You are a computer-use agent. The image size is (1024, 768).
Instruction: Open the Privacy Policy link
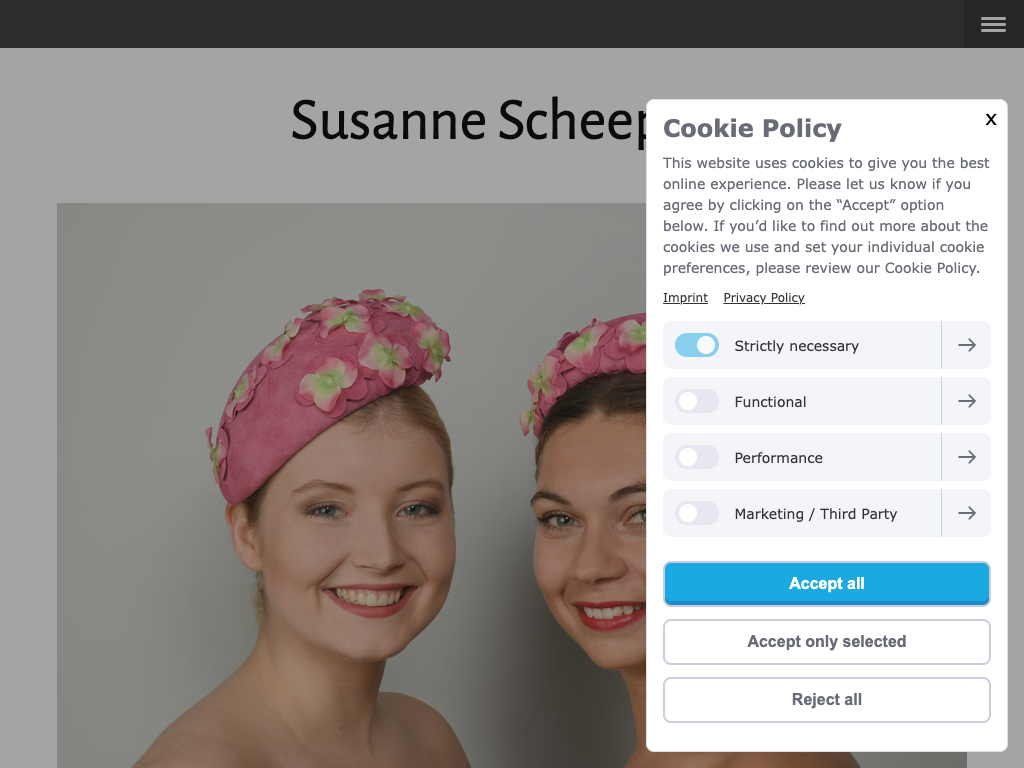(x=764, y=298)
